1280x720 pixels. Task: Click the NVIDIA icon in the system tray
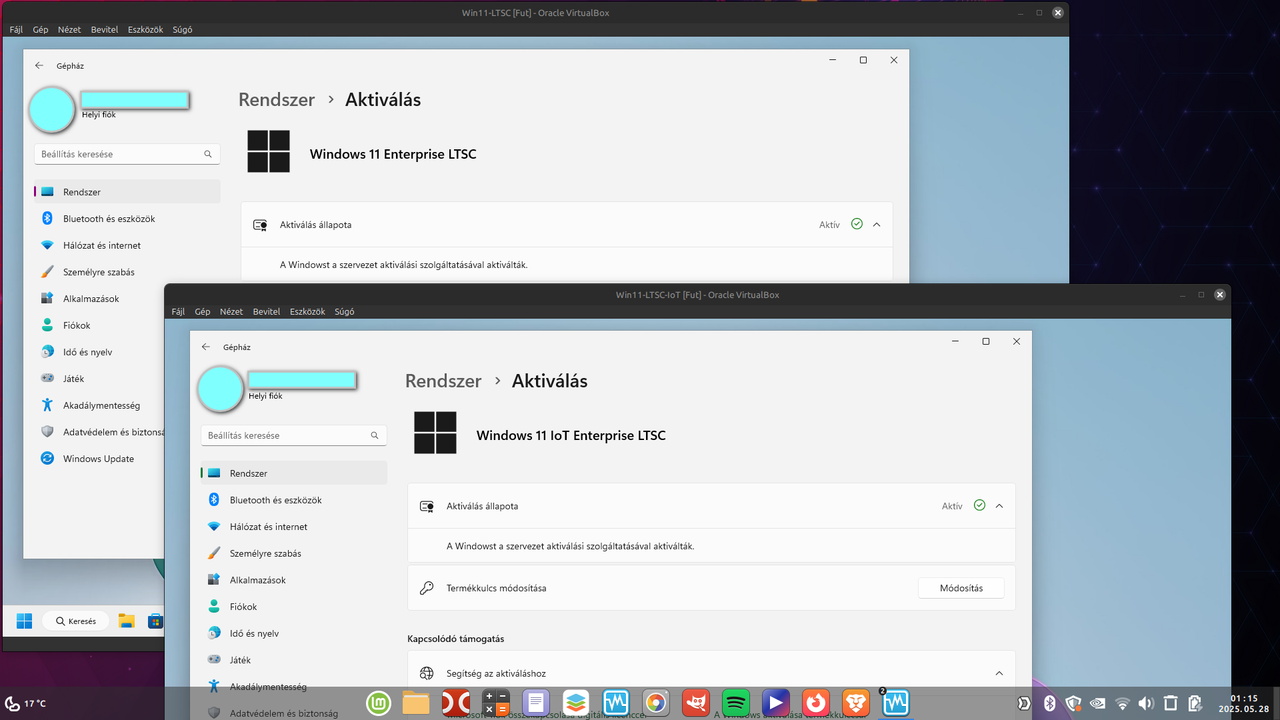tap(1097, 704)
